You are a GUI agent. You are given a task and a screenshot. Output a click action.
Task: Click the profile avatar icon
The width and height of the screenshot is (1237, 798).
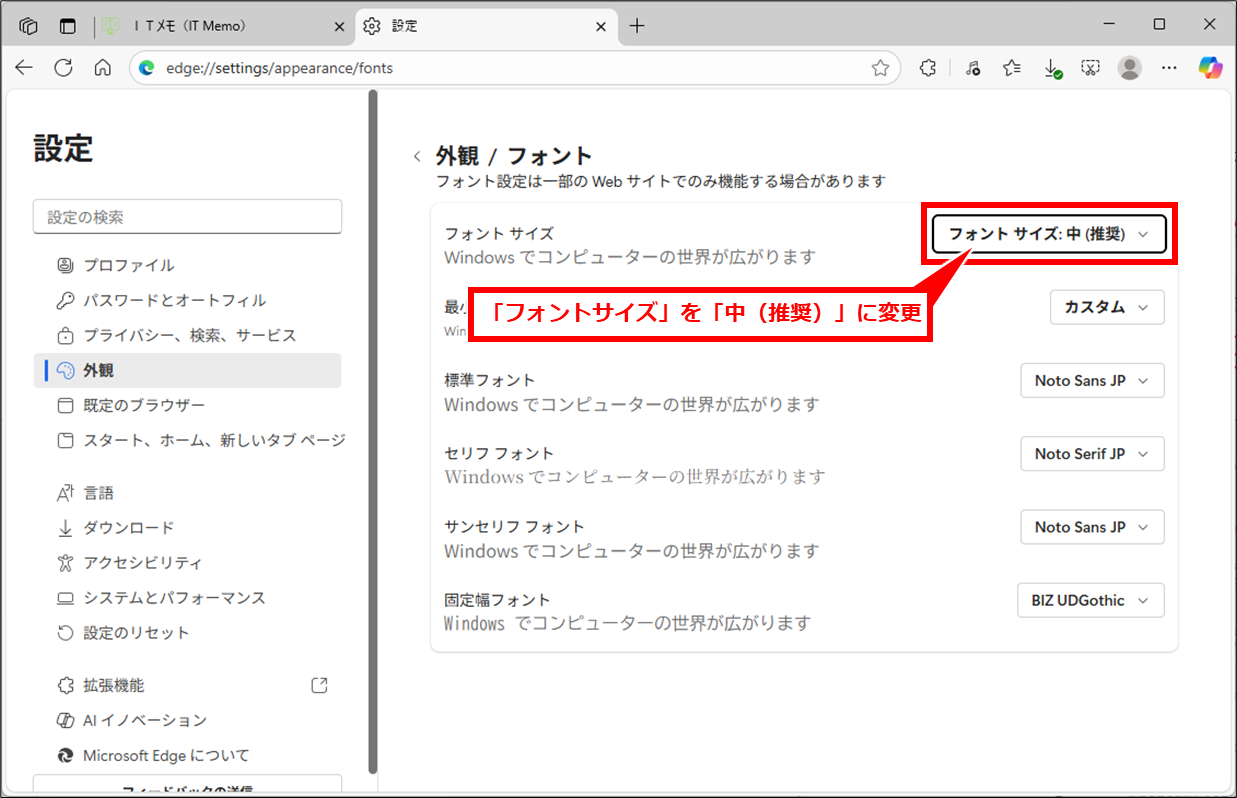click(x=1130, y=67)
